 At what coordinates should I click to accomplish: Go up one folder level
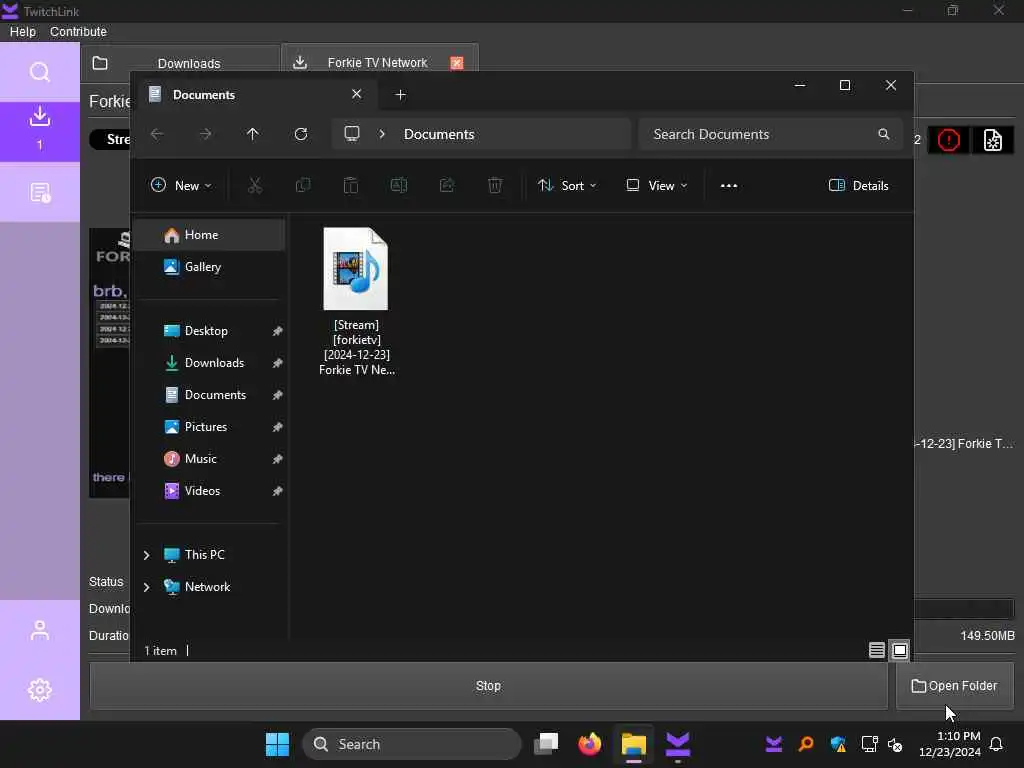[x=253, y=134]
